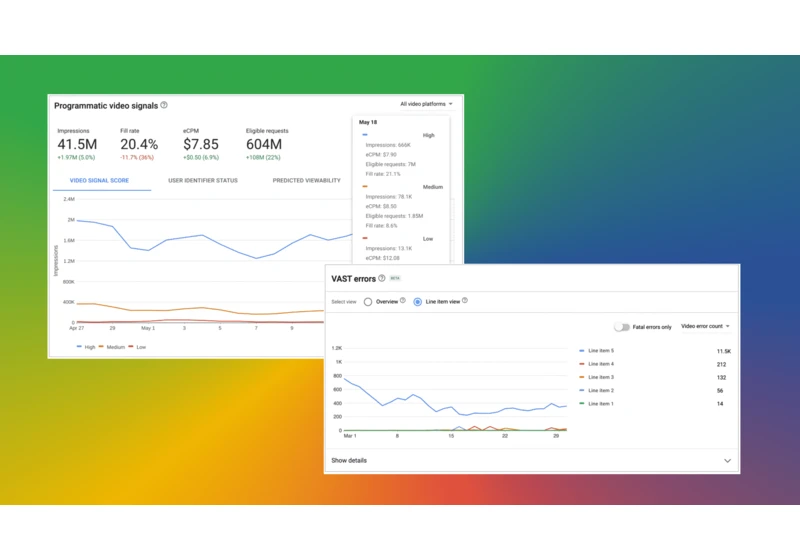Click the +1.97M (5.0%) impressions change
The image size is (800, 560).
click(x=76, y=158)
